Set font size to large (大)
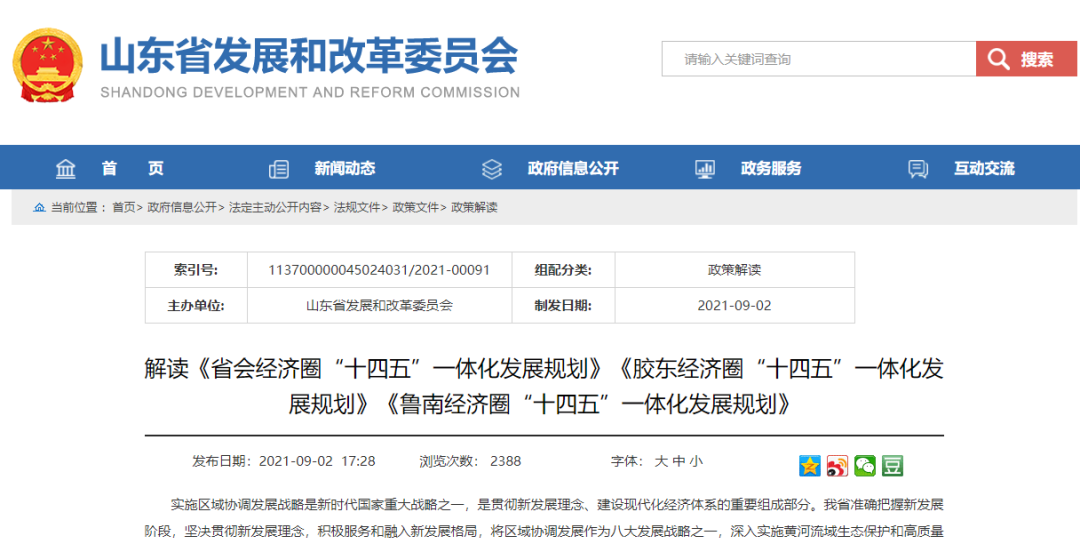 661,461
